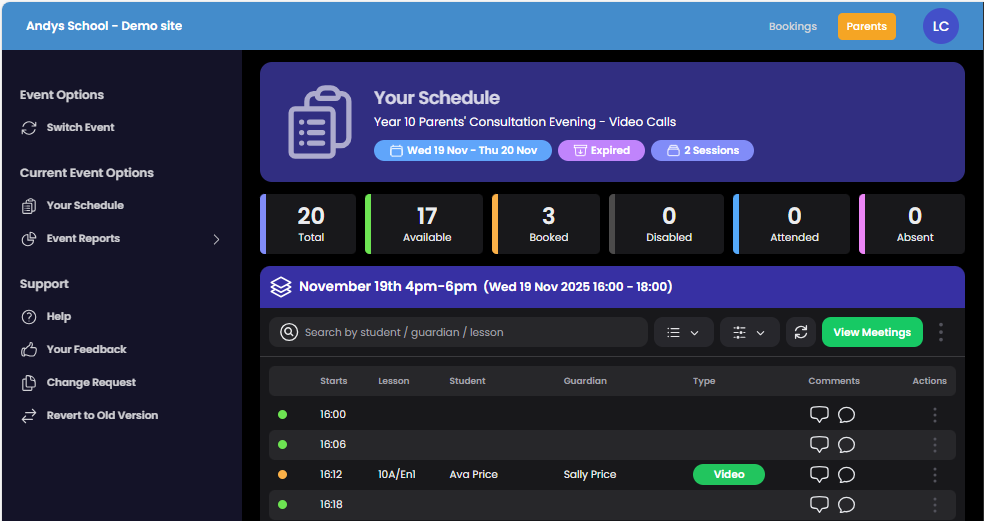Image resolution: width=984 pixels, height=521 pixels.
Task: Click the Available slots stat card
Action: (x=424, y=224)
